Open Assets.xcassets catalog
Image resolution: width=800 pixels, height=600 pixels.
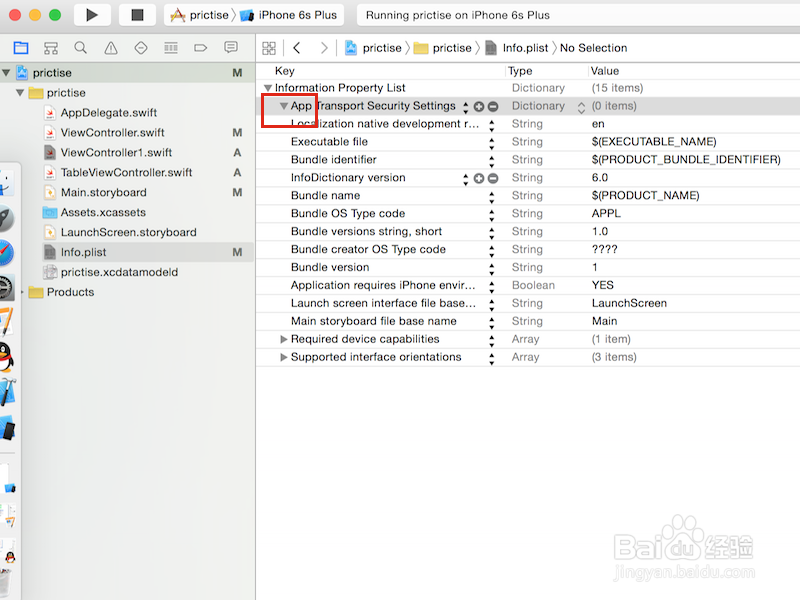click(103, 212)
